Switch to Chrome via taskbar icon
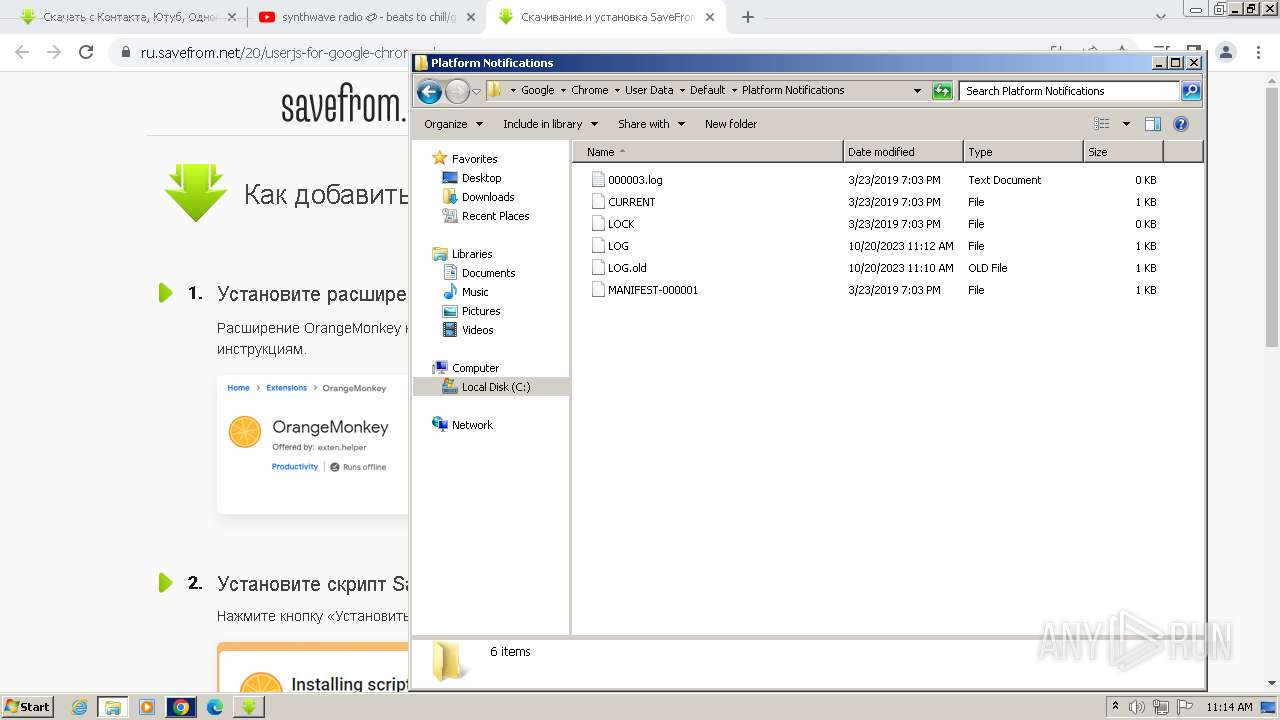Image resolution: width=1280 pixels, height=720 pixels. click(181, 707)
